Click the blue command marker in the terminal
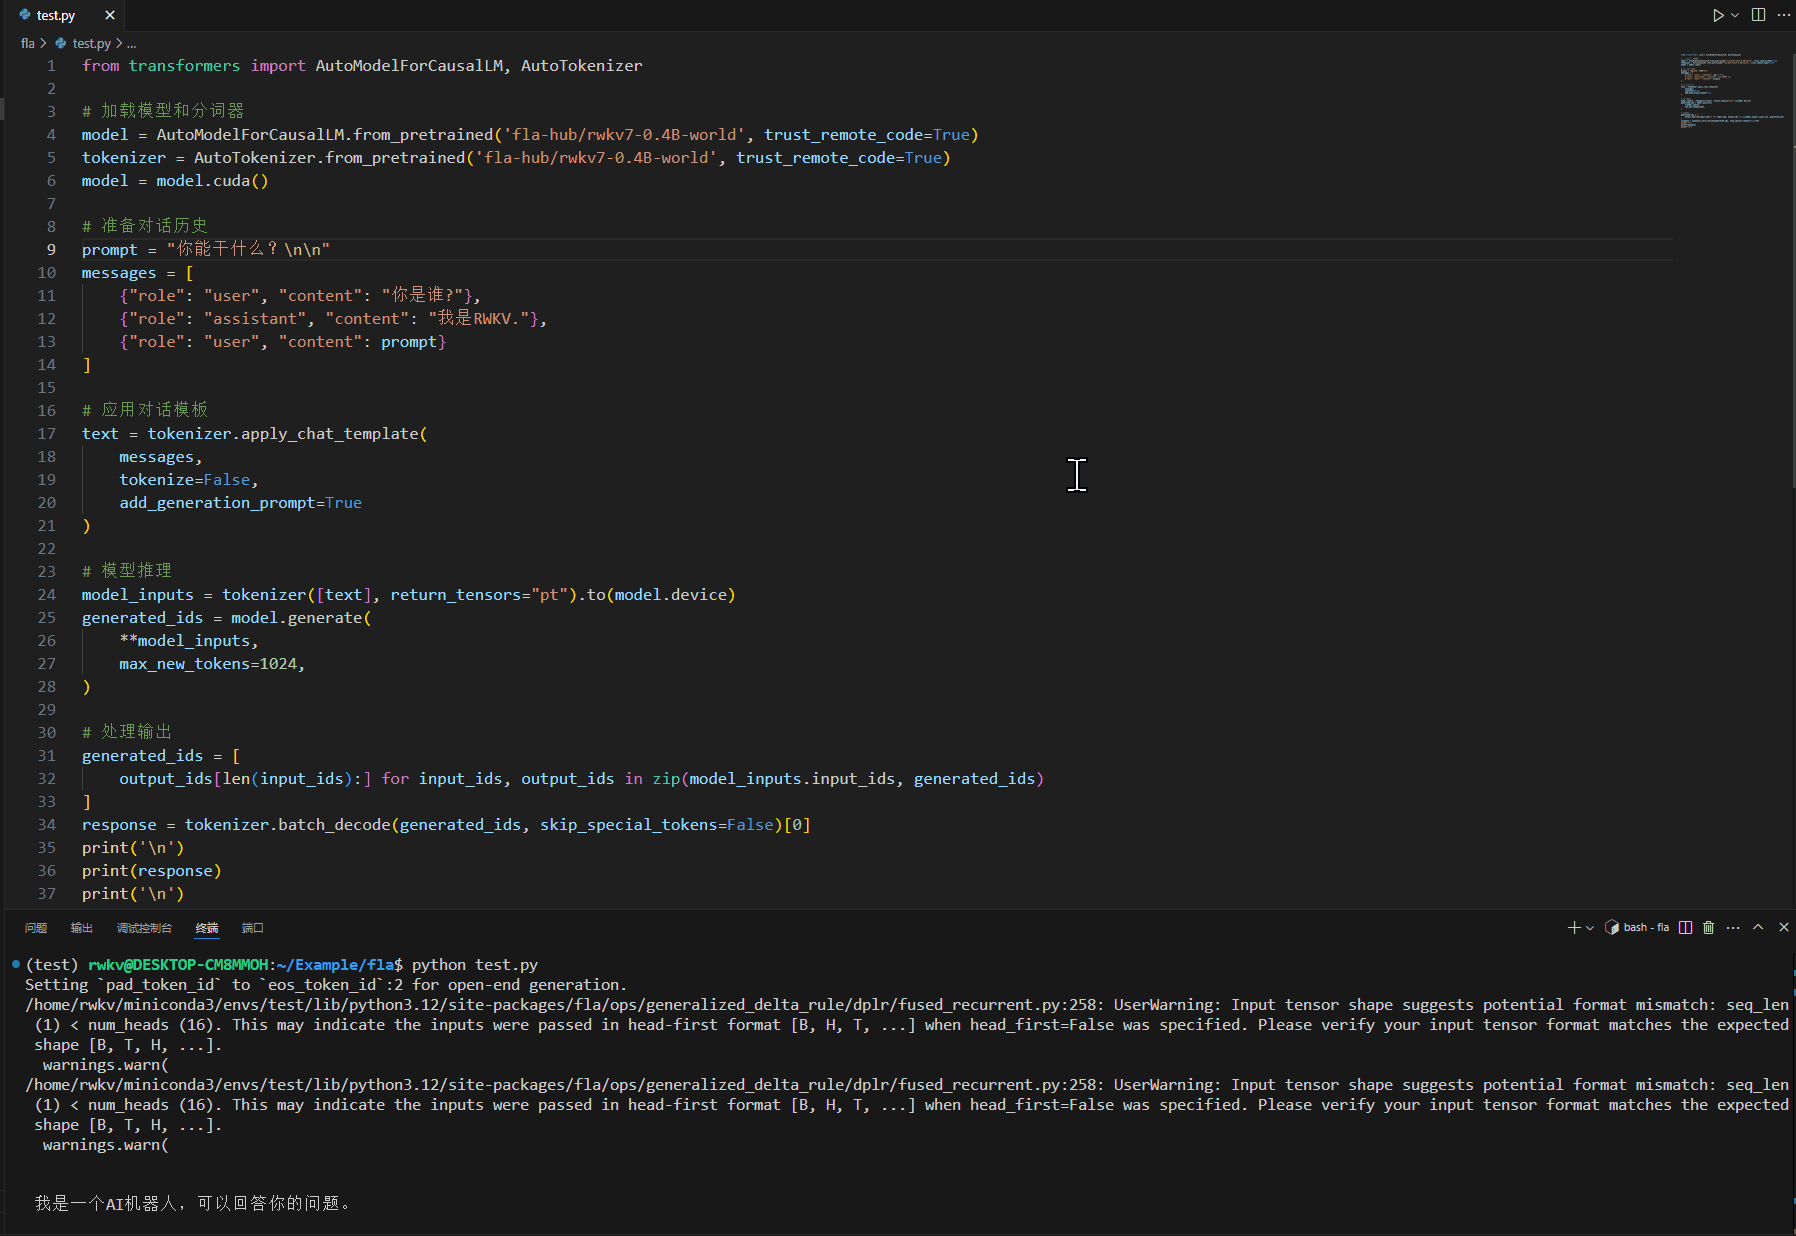Viewport: 1796px width, 1236px height. [x=16, y=964]
